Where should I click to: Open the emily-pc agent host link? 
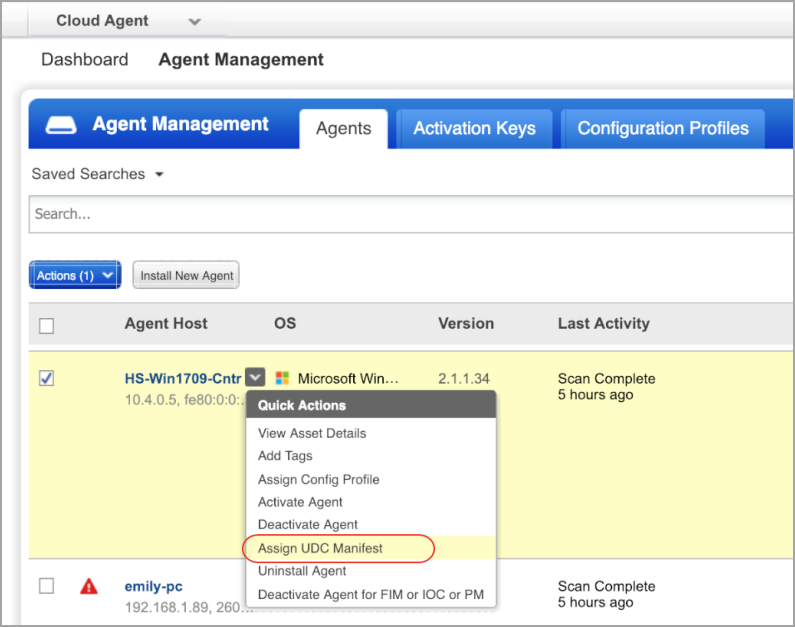pos(153,586)
